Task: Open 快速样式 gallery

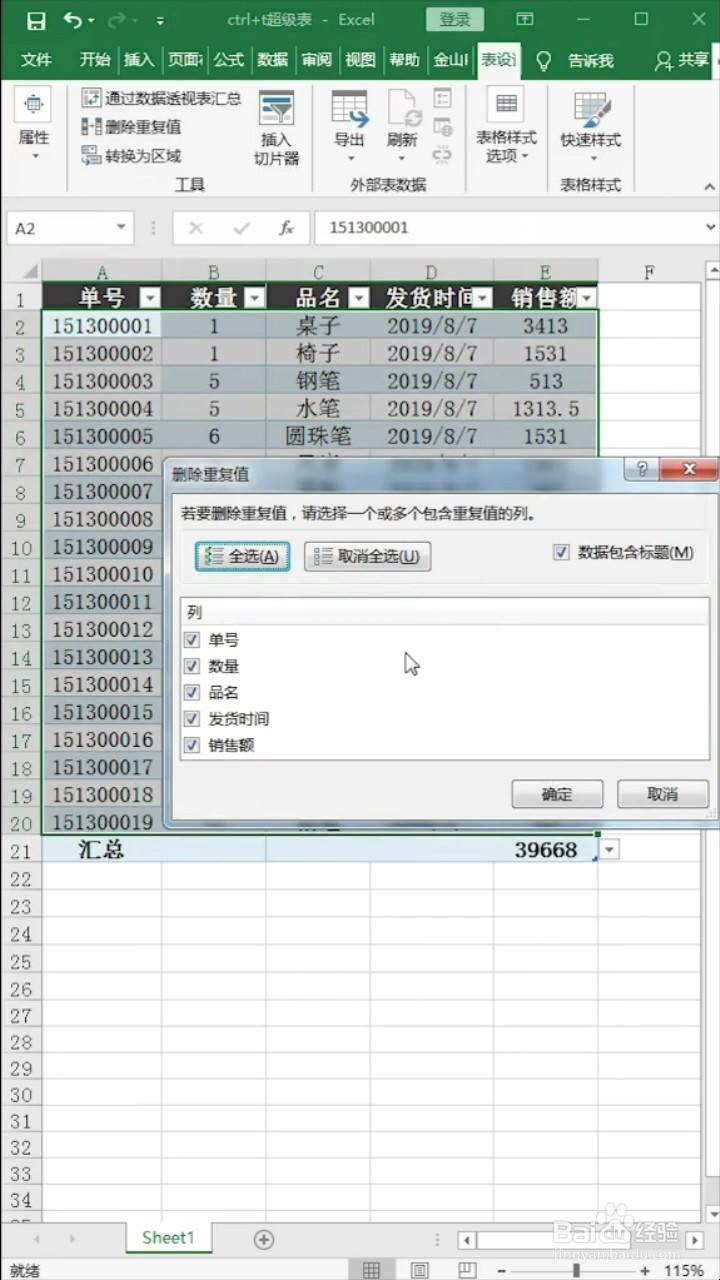Action: click(x=591, y=127)
